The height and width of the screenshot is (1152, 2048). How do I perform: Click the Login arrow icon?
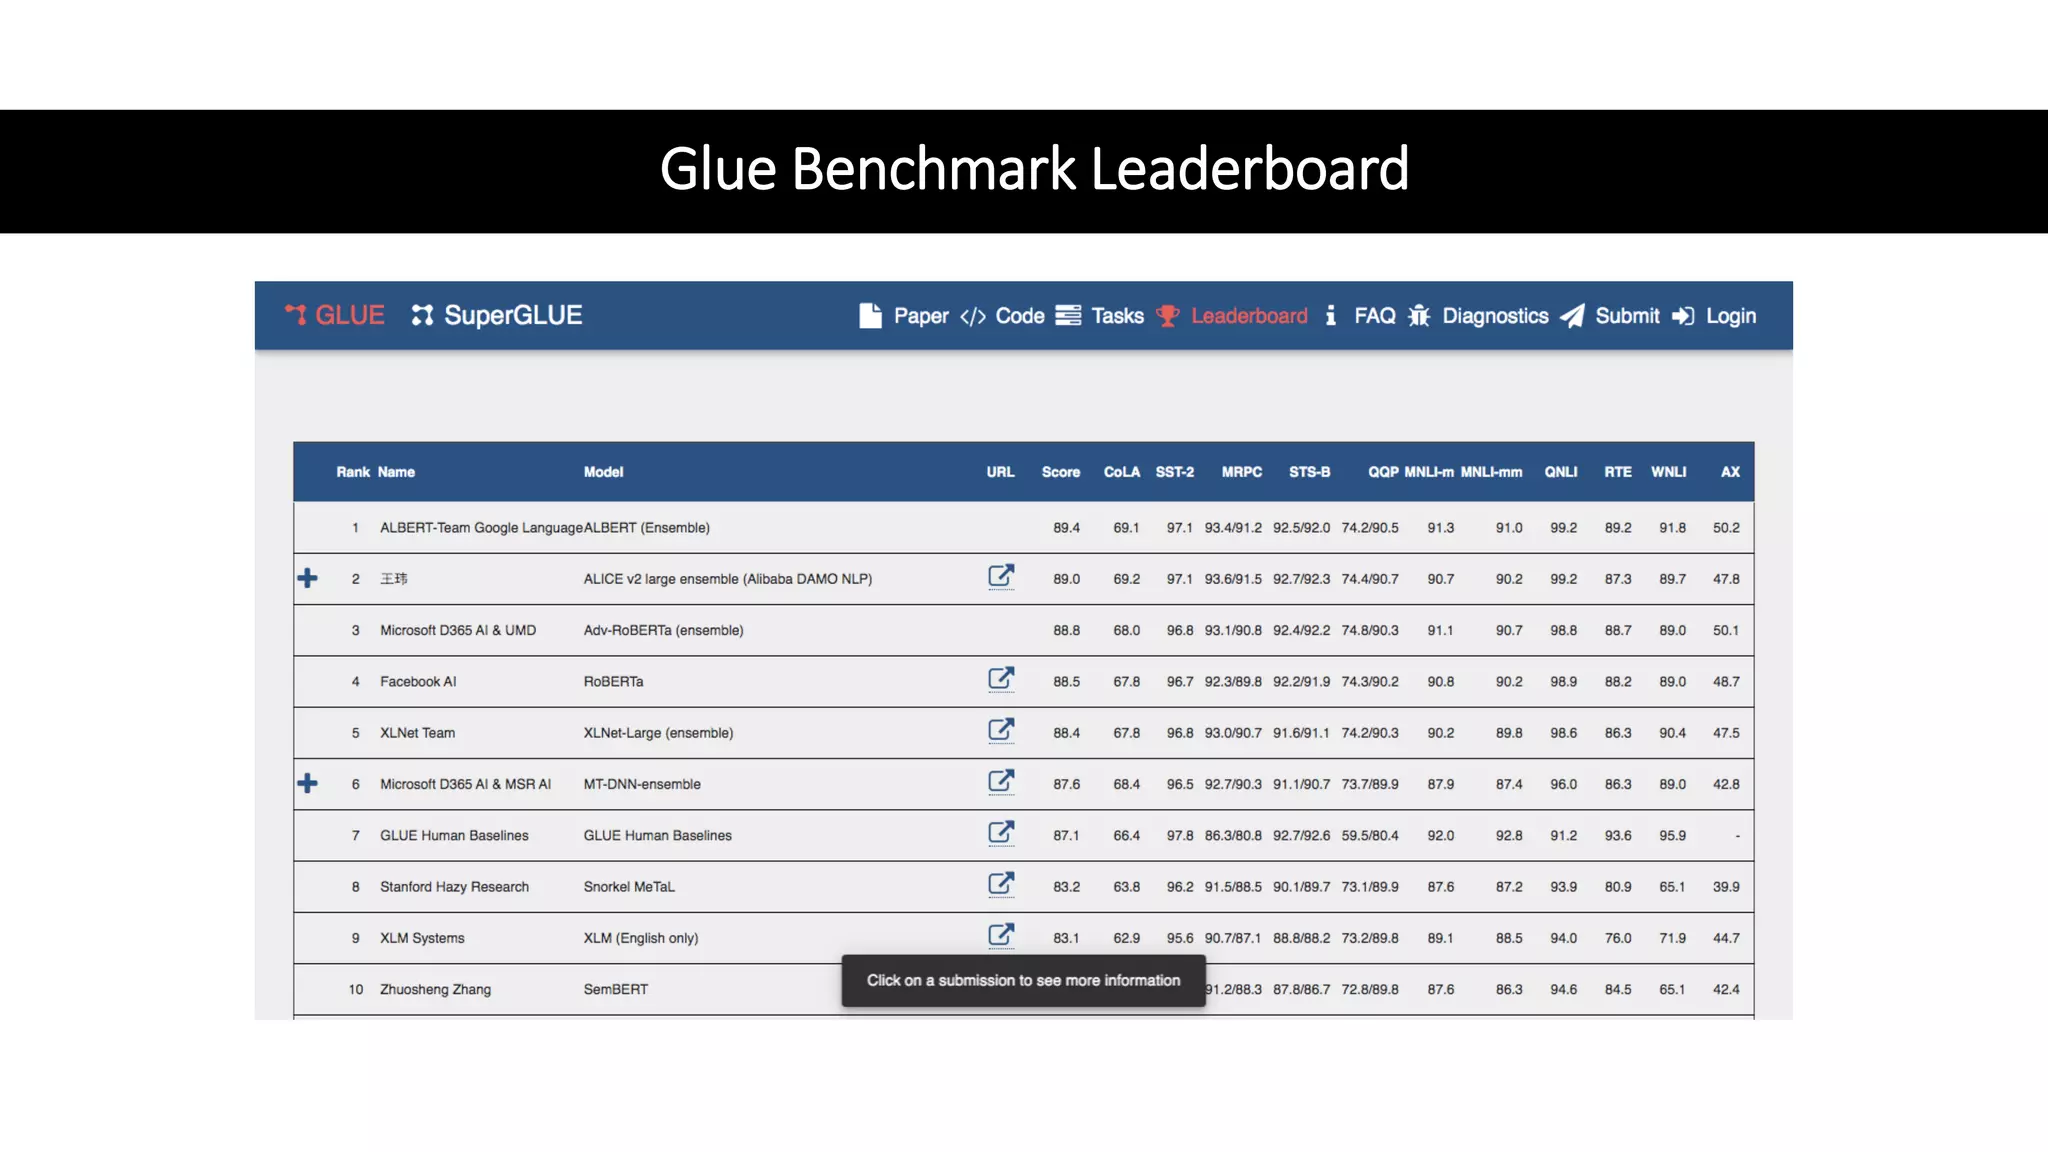1683,316
